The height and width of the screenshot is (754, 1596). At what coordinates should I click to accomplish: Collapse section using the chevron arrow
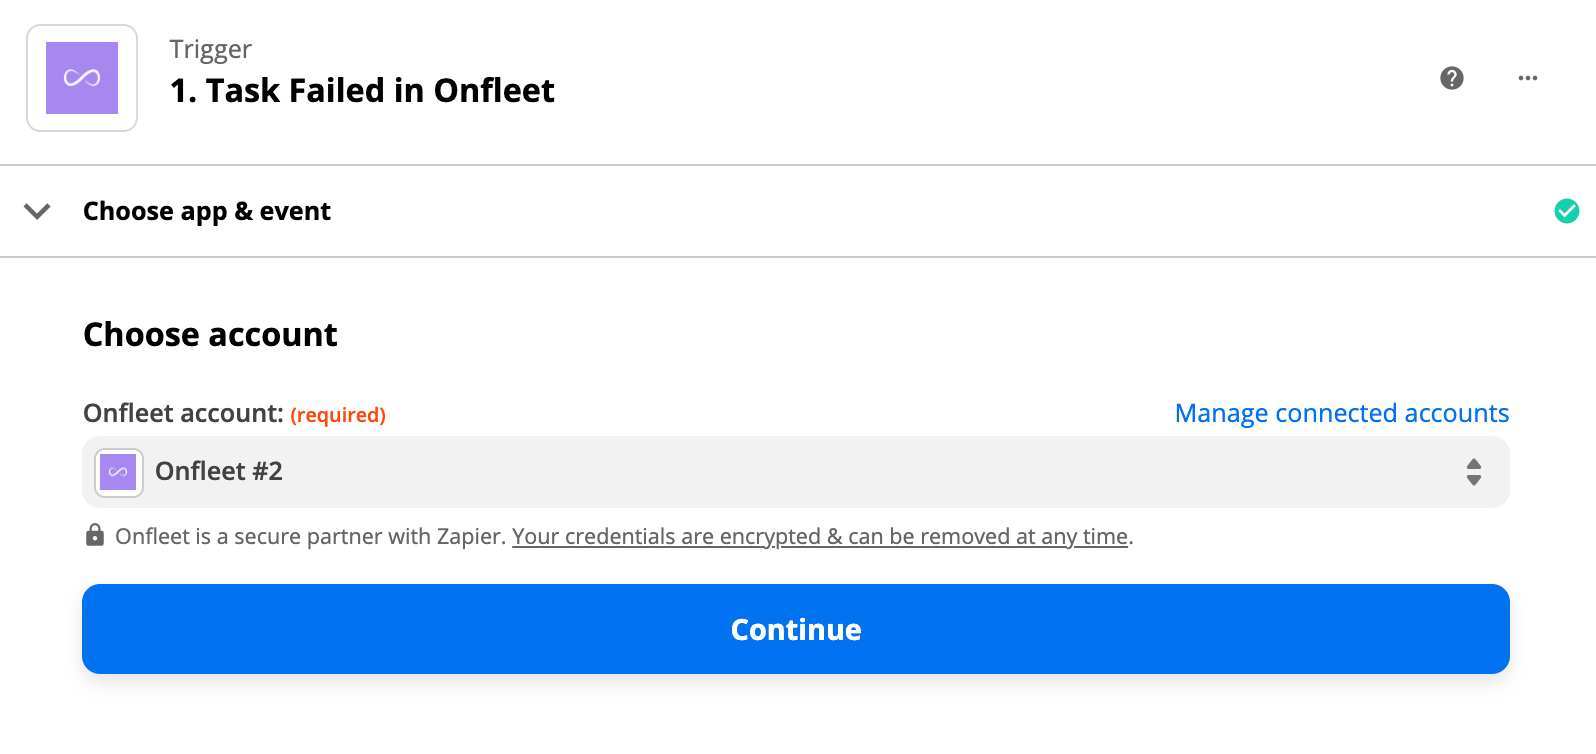point(37,211)
